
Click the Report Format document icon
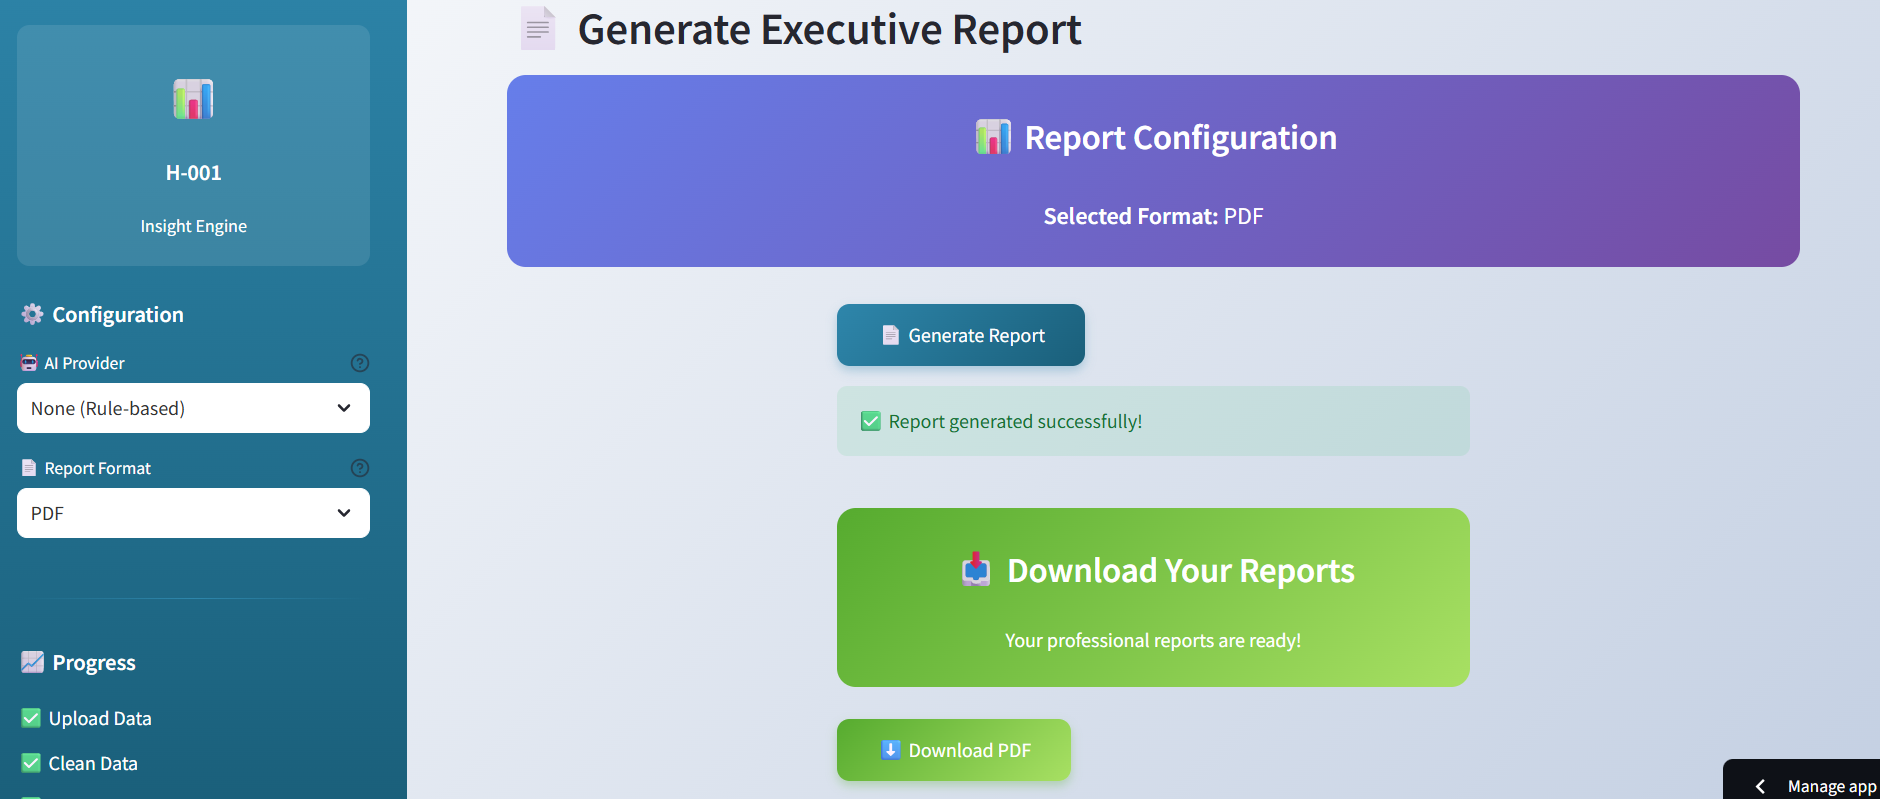coord(29,468)
